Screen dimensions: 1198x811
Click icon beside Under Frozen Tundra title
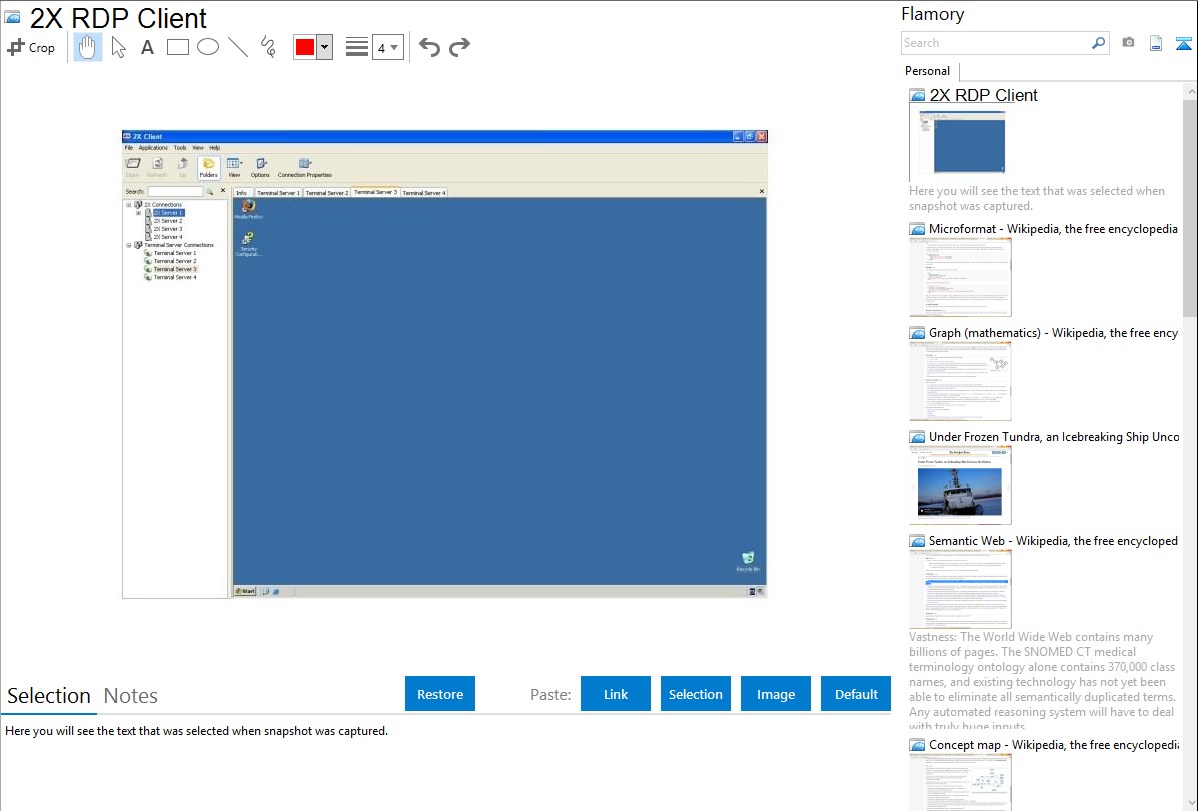917,436
